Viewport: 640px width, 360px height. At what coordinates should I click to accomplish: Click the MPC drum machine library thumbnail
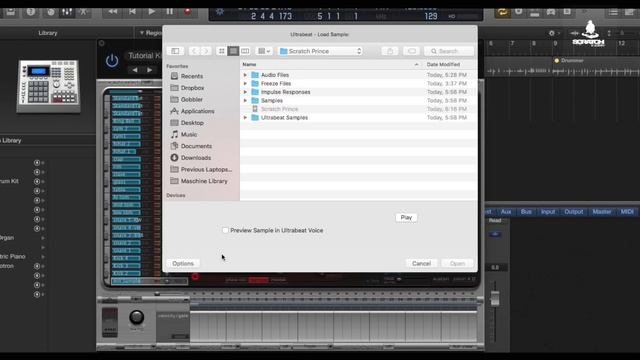(48, 86)
